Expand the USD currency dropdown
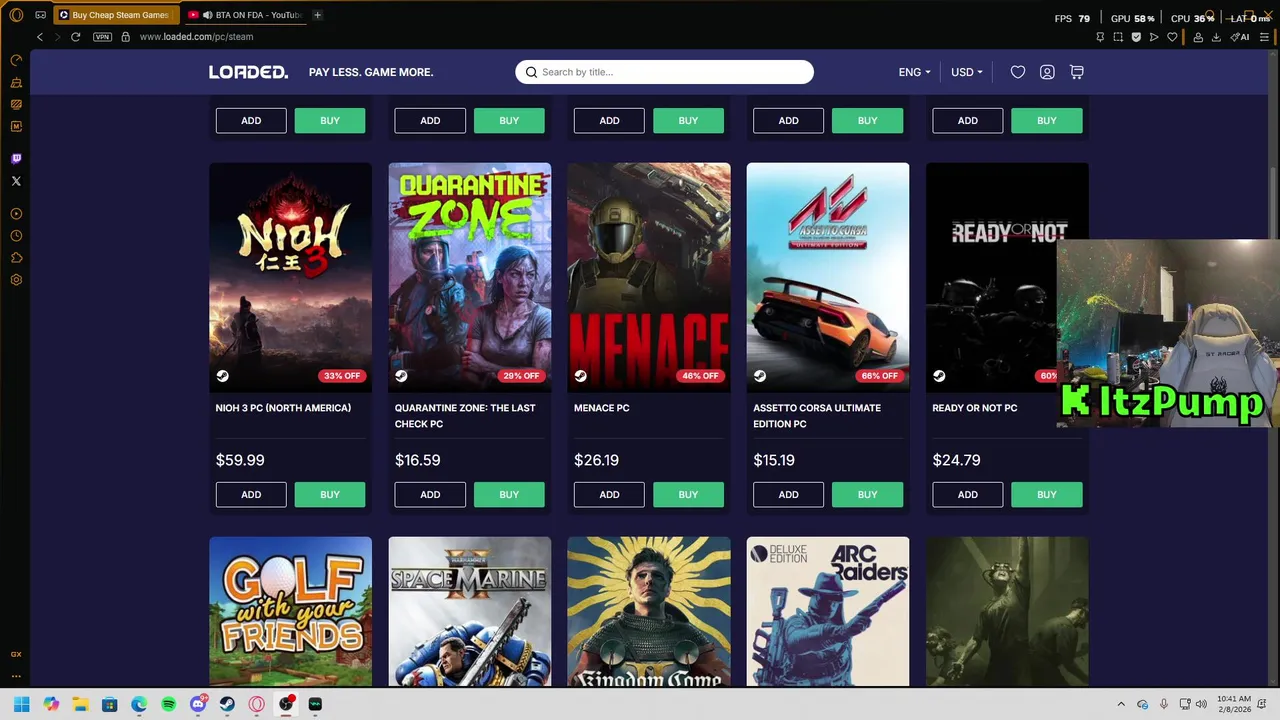 pyautogui.click(x=966, y=72)
